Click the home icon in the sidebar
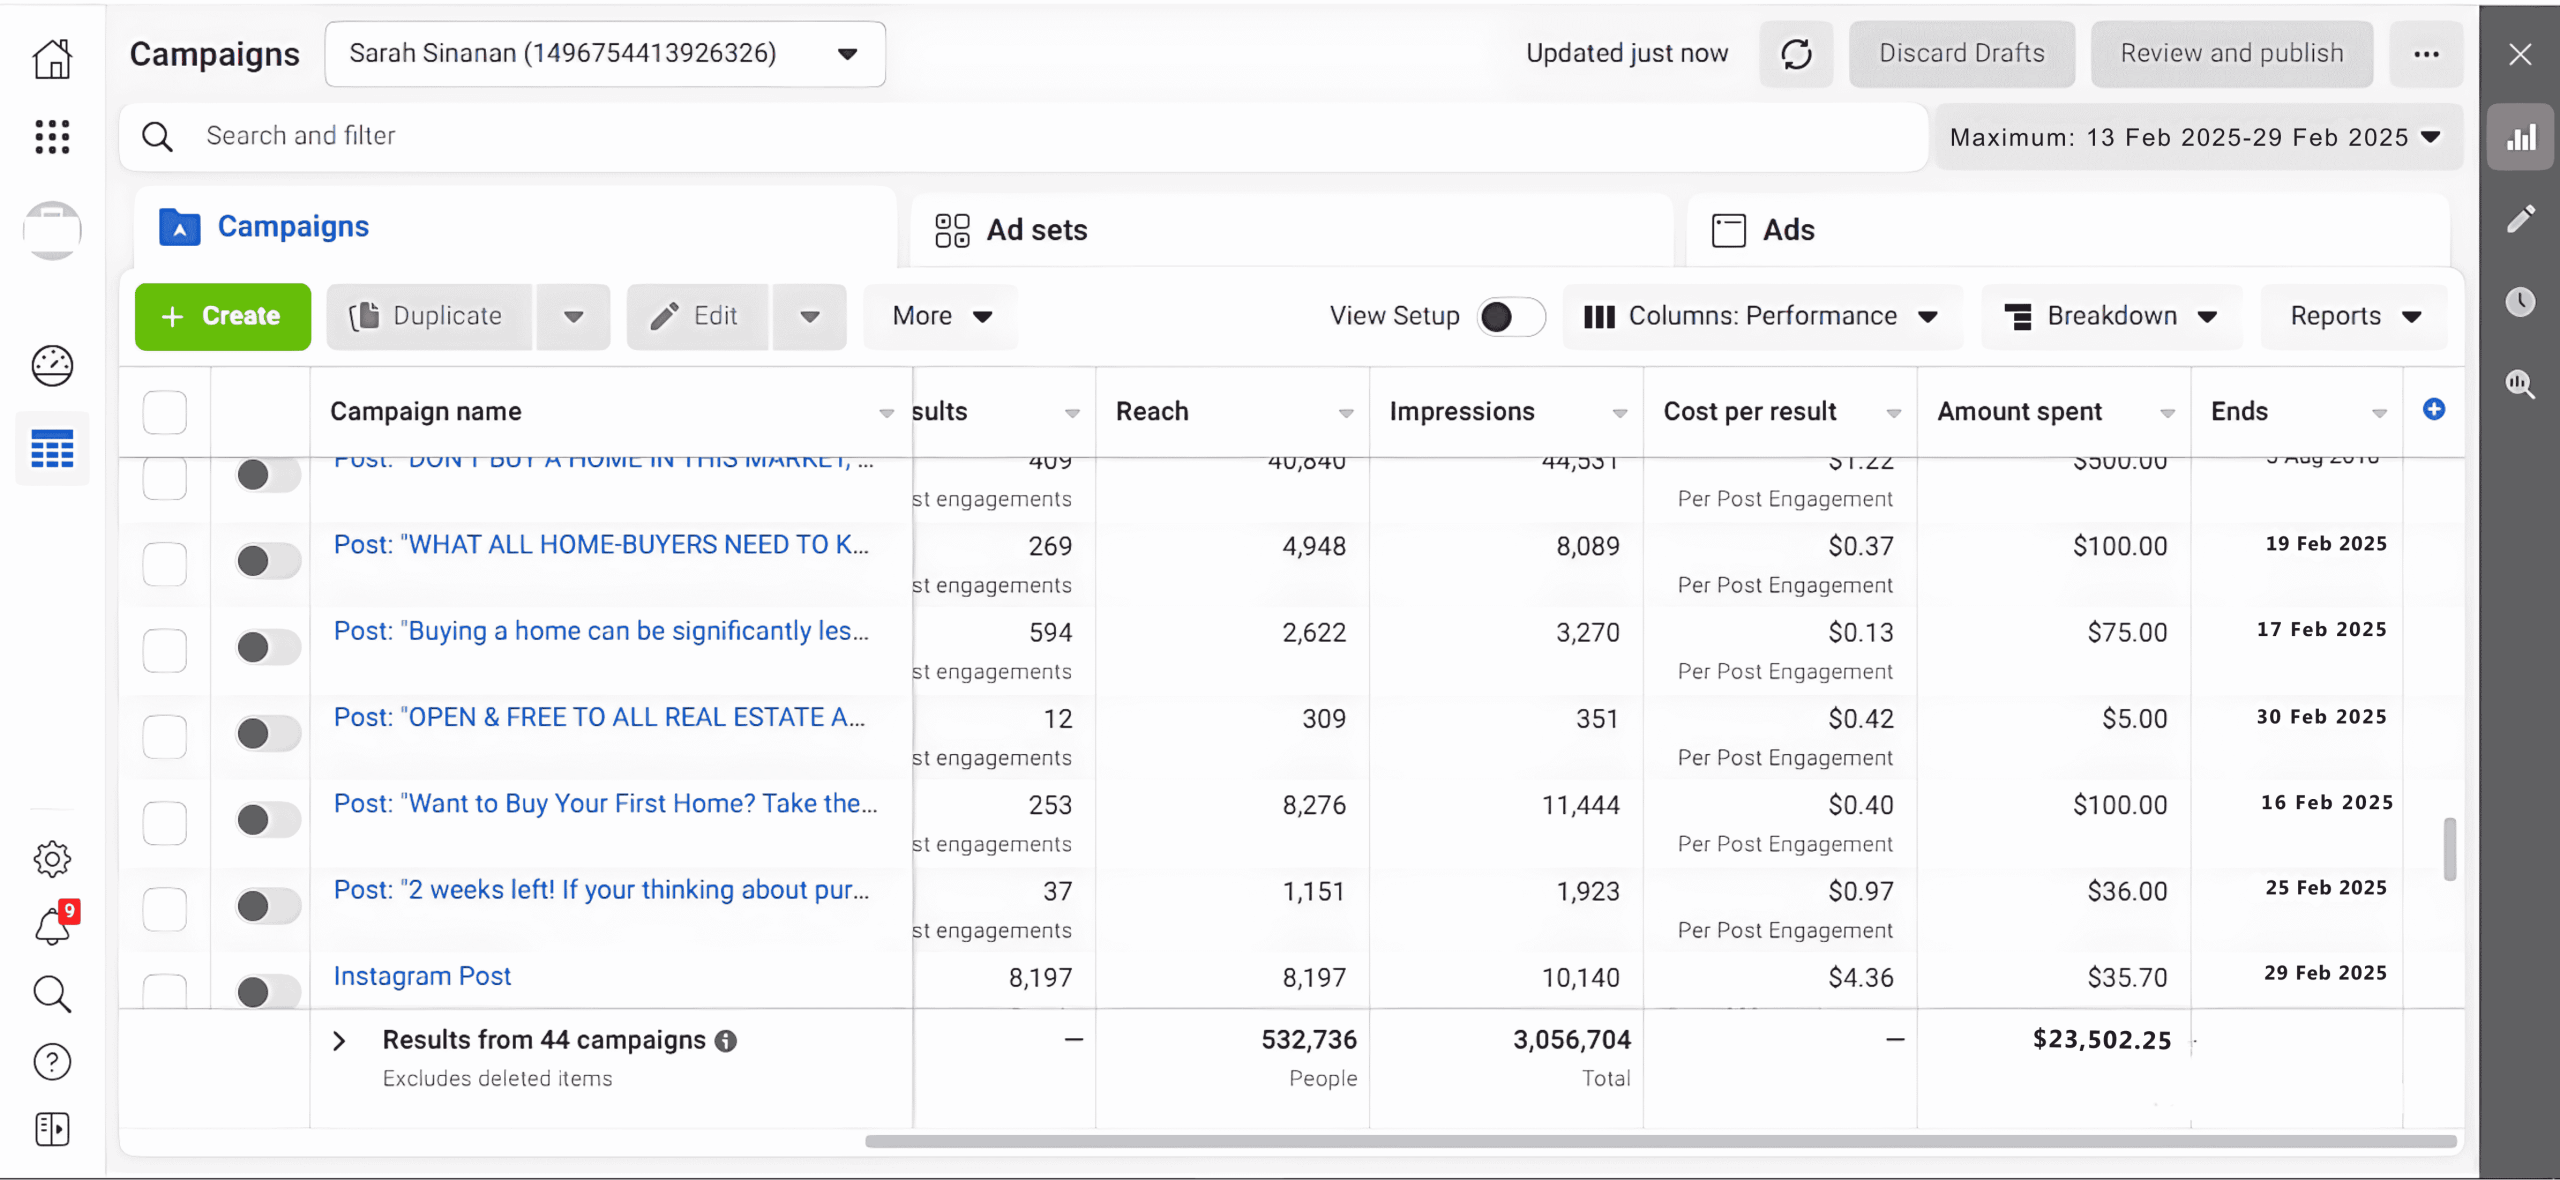 pyautogui.click(x=52, y=58)
